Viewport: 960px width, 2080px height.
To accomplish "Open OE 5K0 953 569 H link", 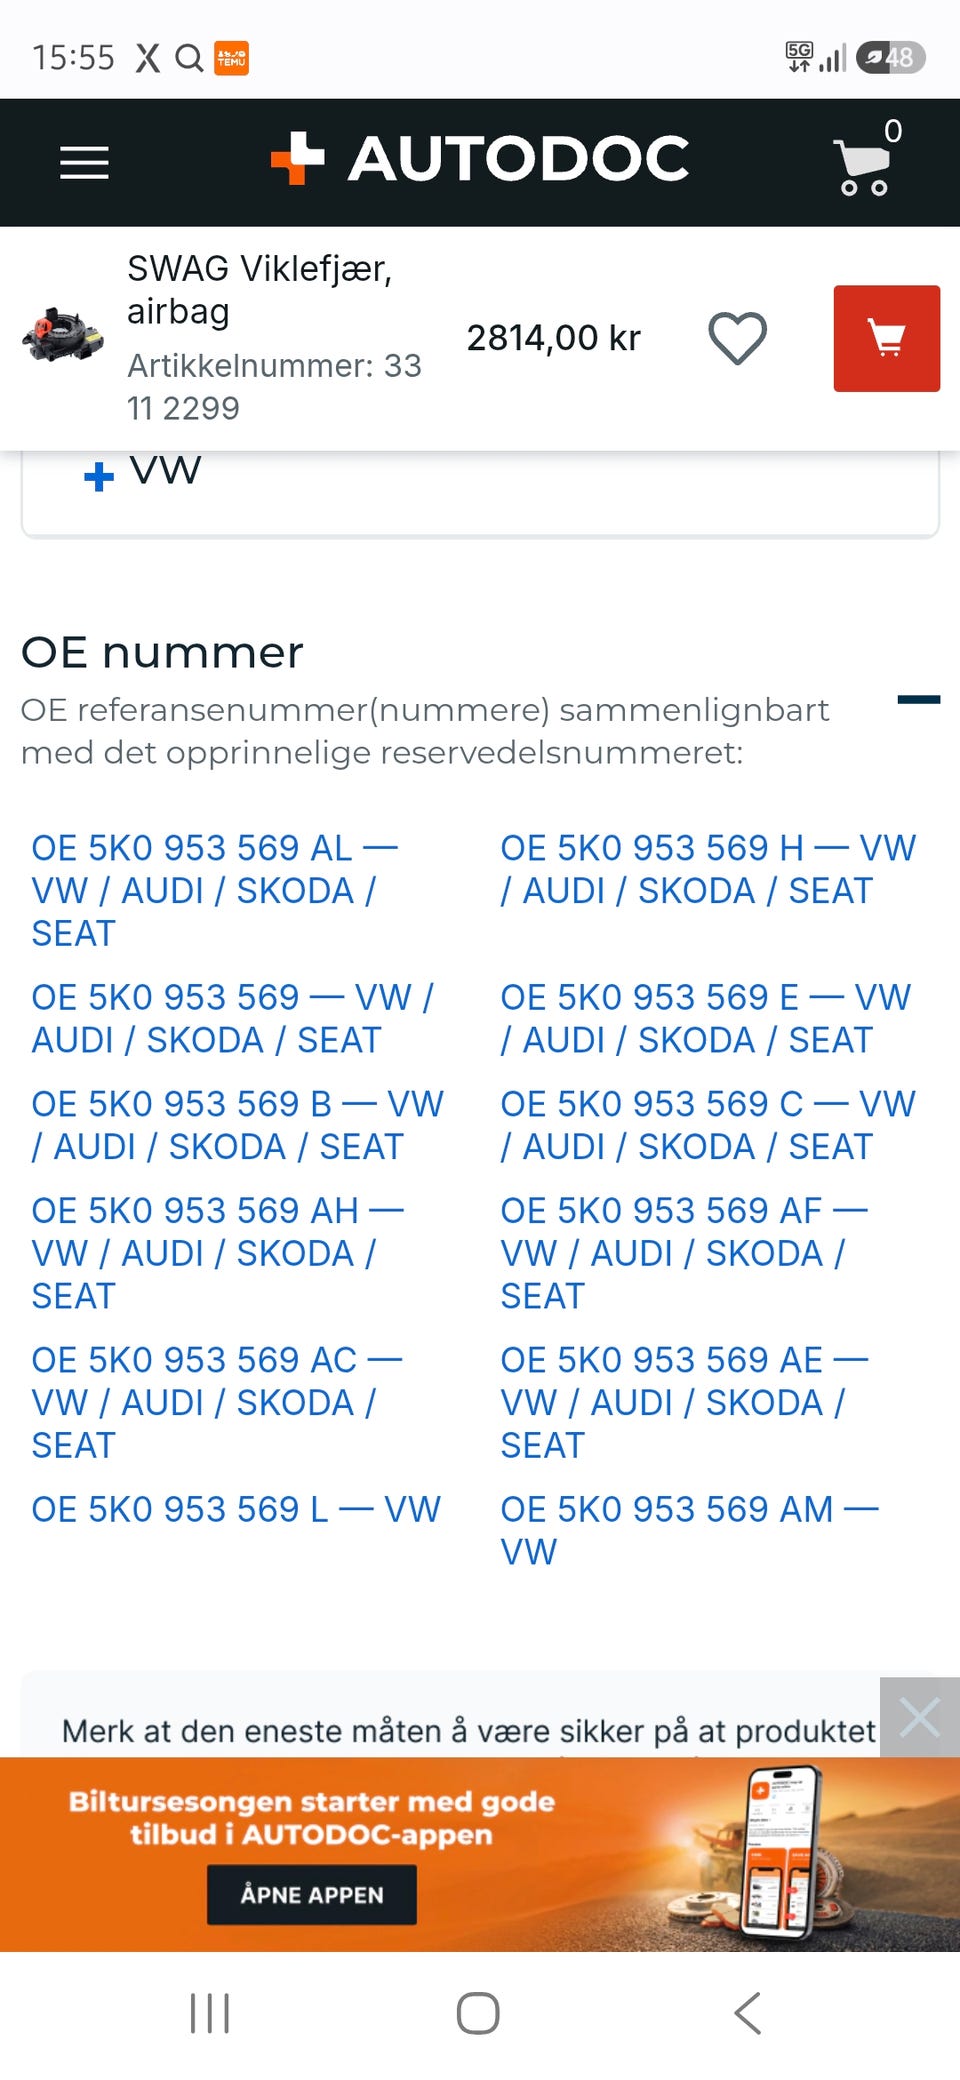I will point(708,869).
